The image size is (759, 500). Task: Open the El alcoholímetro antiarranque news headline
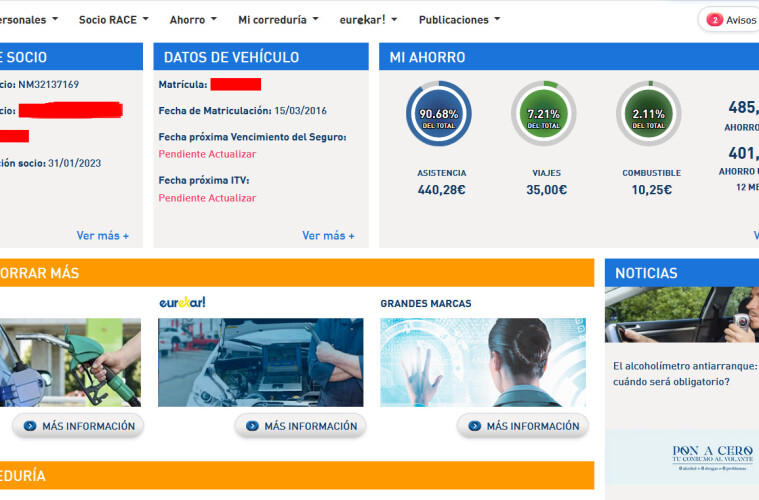coord(685,374)
